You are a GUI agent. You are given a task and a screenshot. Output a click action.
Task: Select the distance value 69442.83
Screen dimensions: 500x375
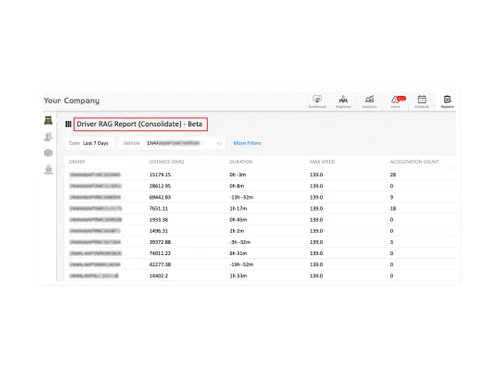coord(160,197)
